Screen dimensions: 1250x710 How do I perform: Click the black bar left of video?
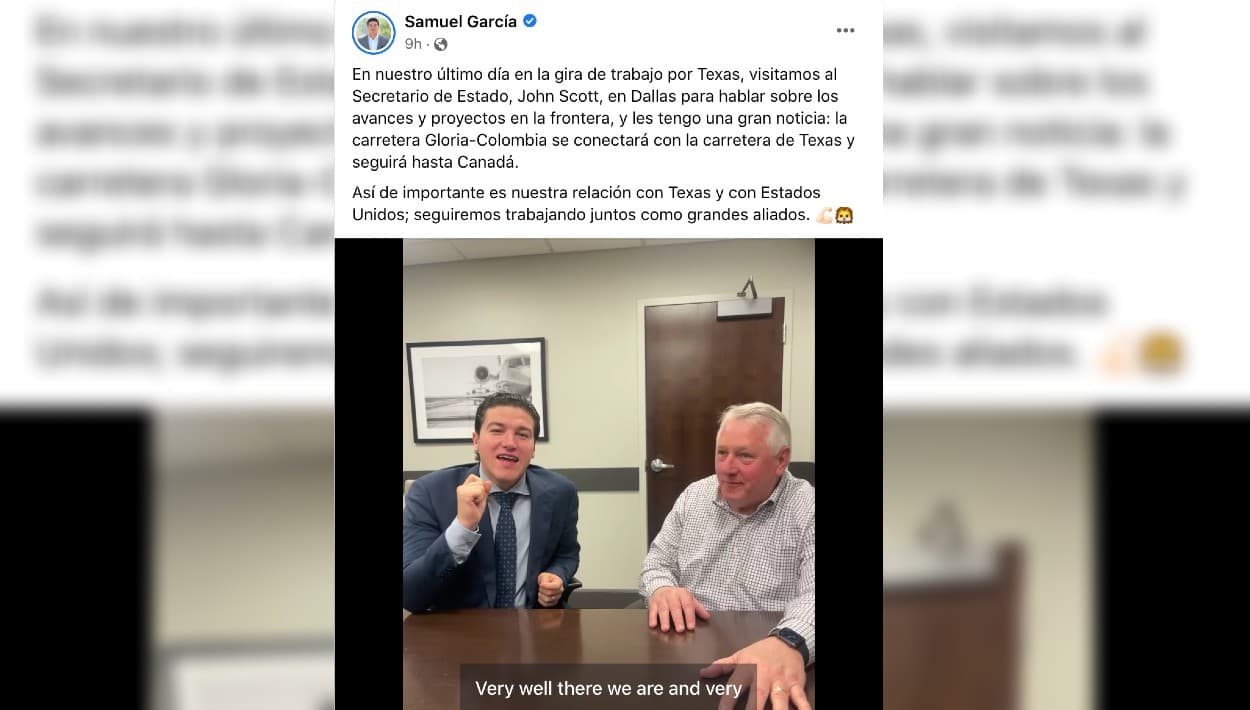pyautogui.click(x=369, y=474)
